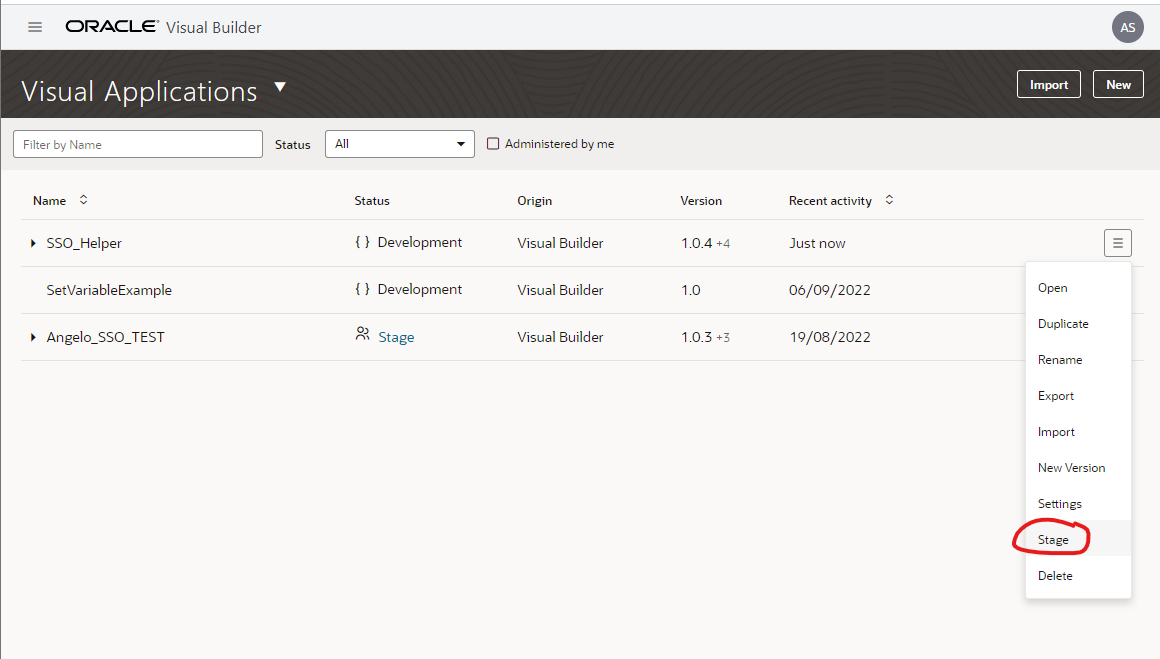Click the Filter by Name field
Viewport: 1160px width, 659px height.
(x=138, y=144)
